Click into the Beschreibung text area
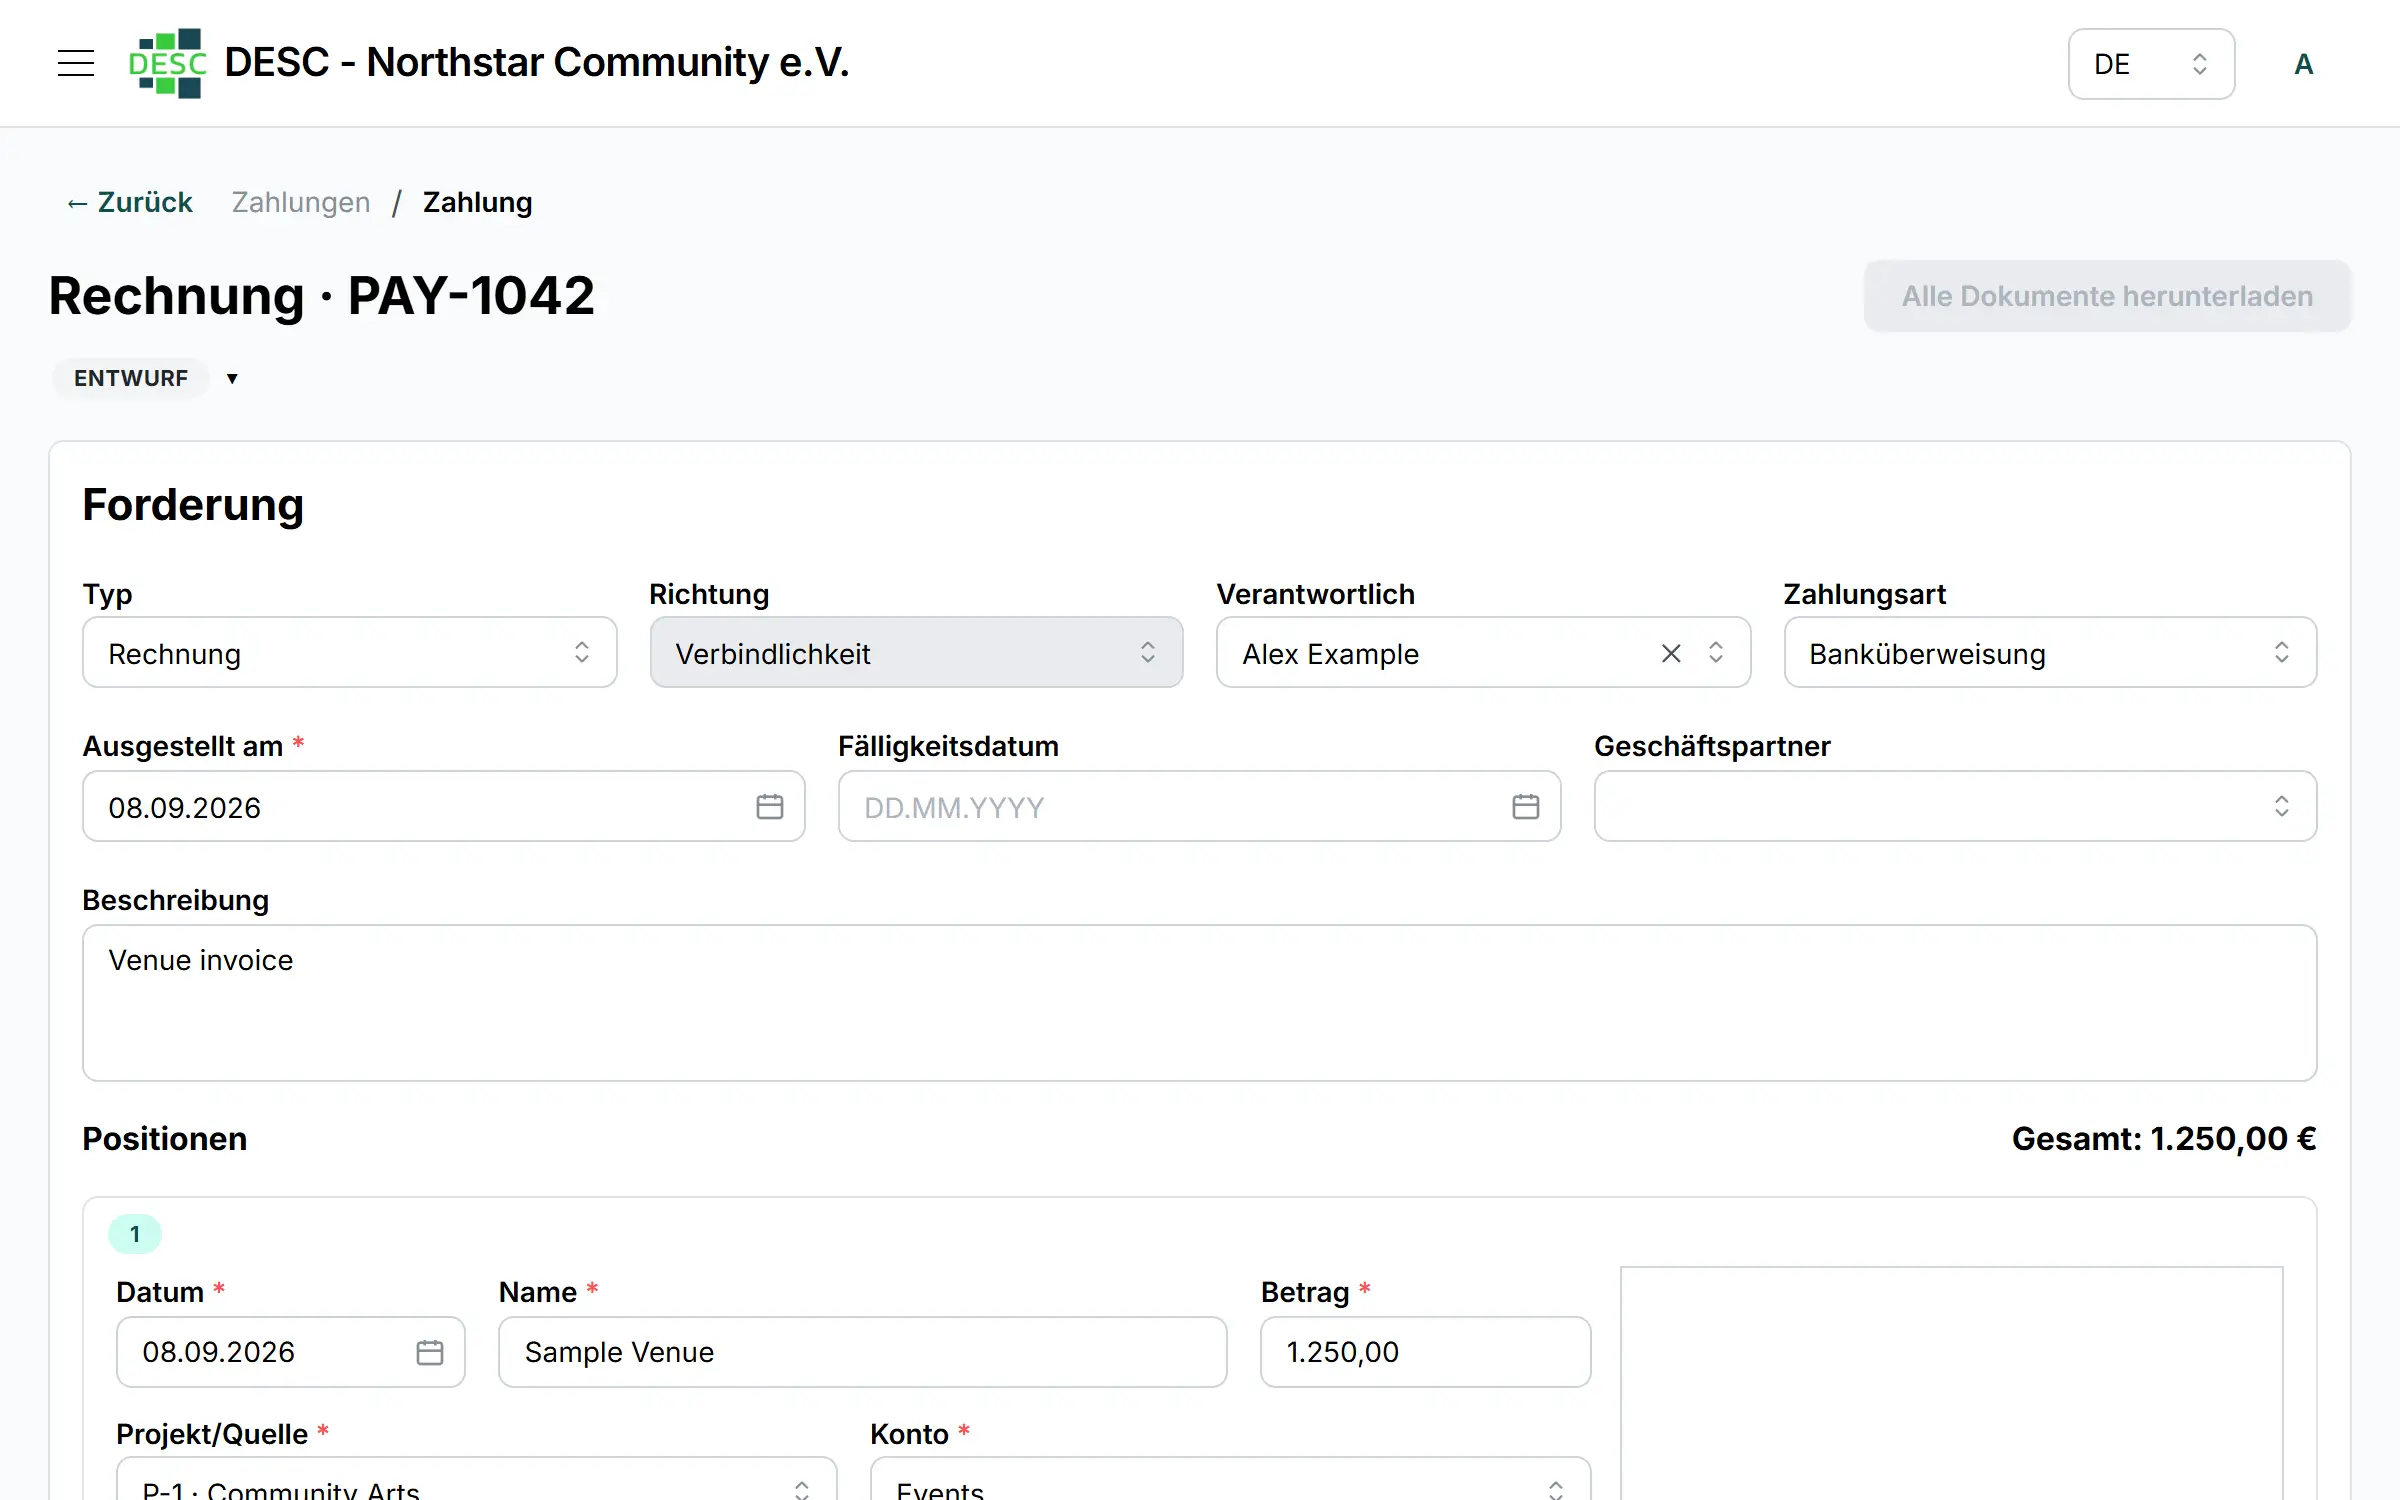 pyautogui.click(x=1199, y=1003)
